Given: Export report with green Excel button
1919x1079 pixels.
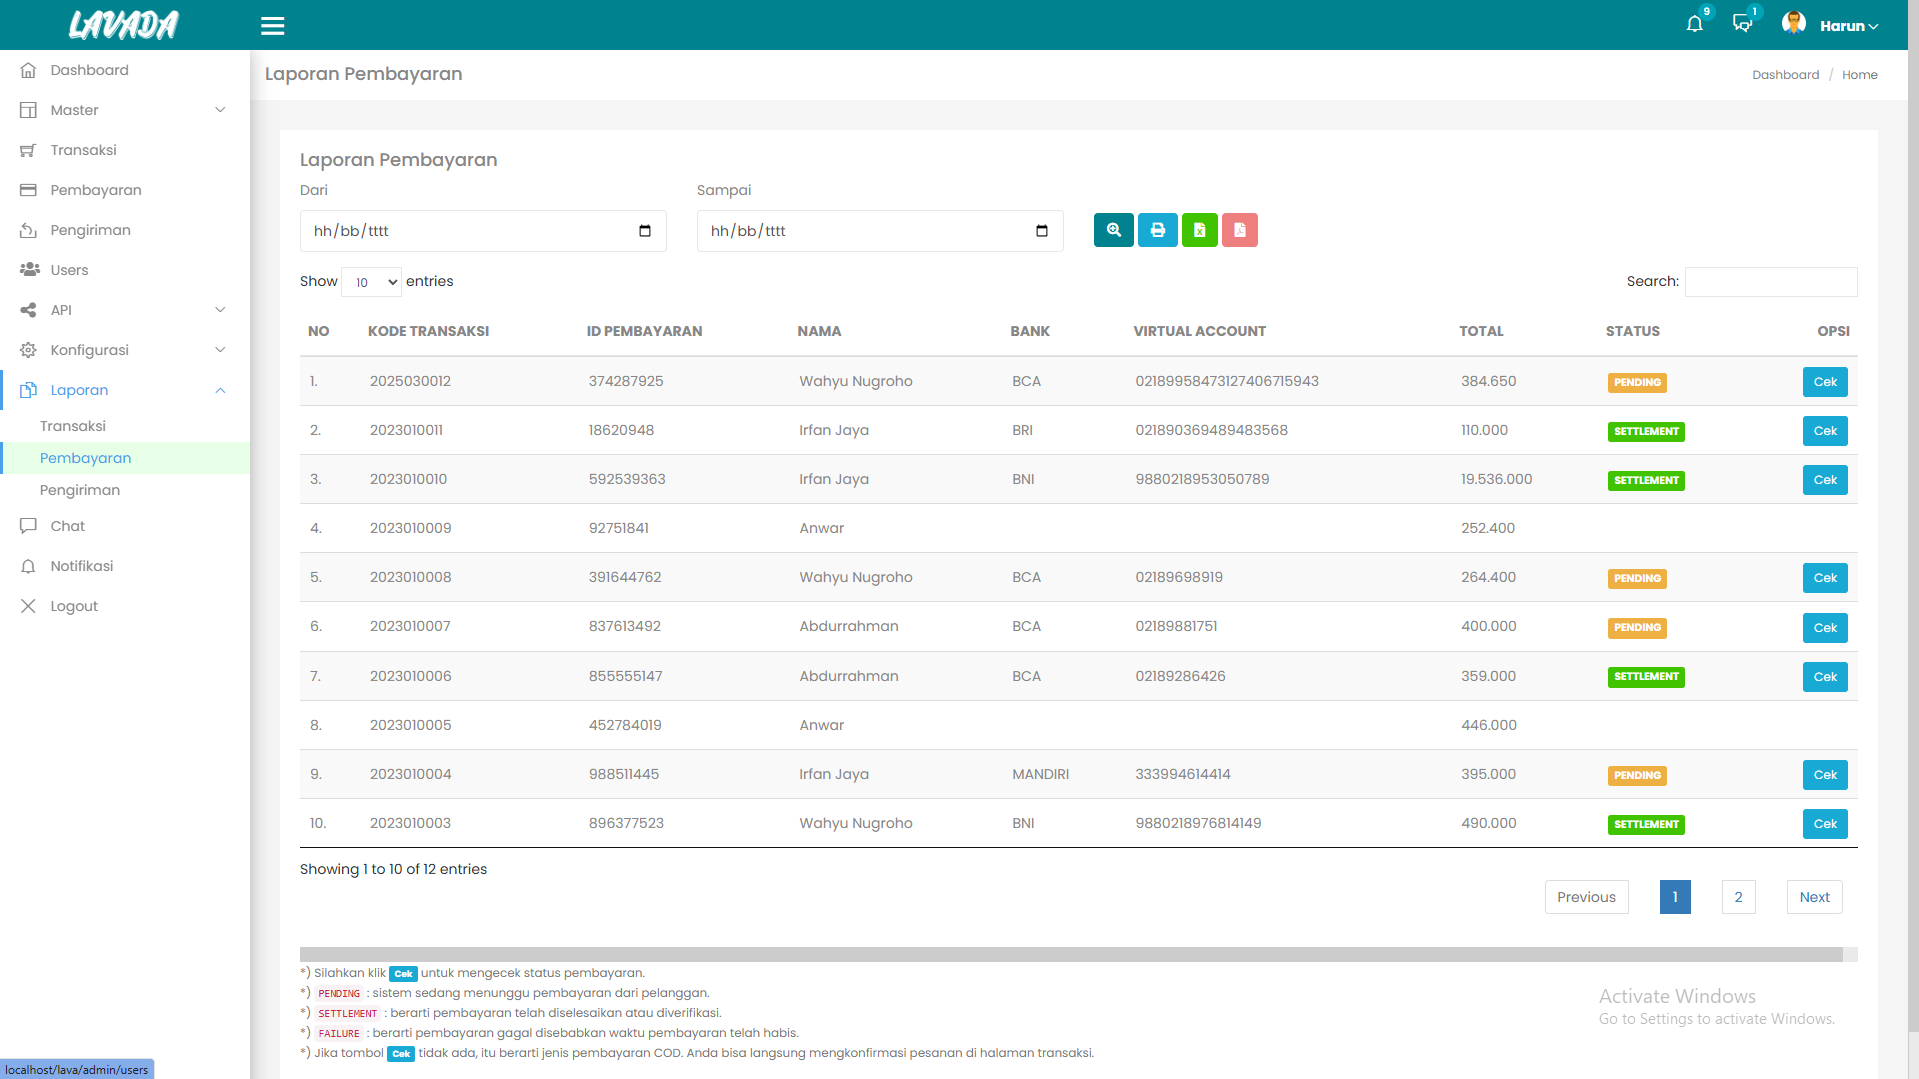Looking at the screenshot, I should pyautogui.click(x=1200, y=230).
